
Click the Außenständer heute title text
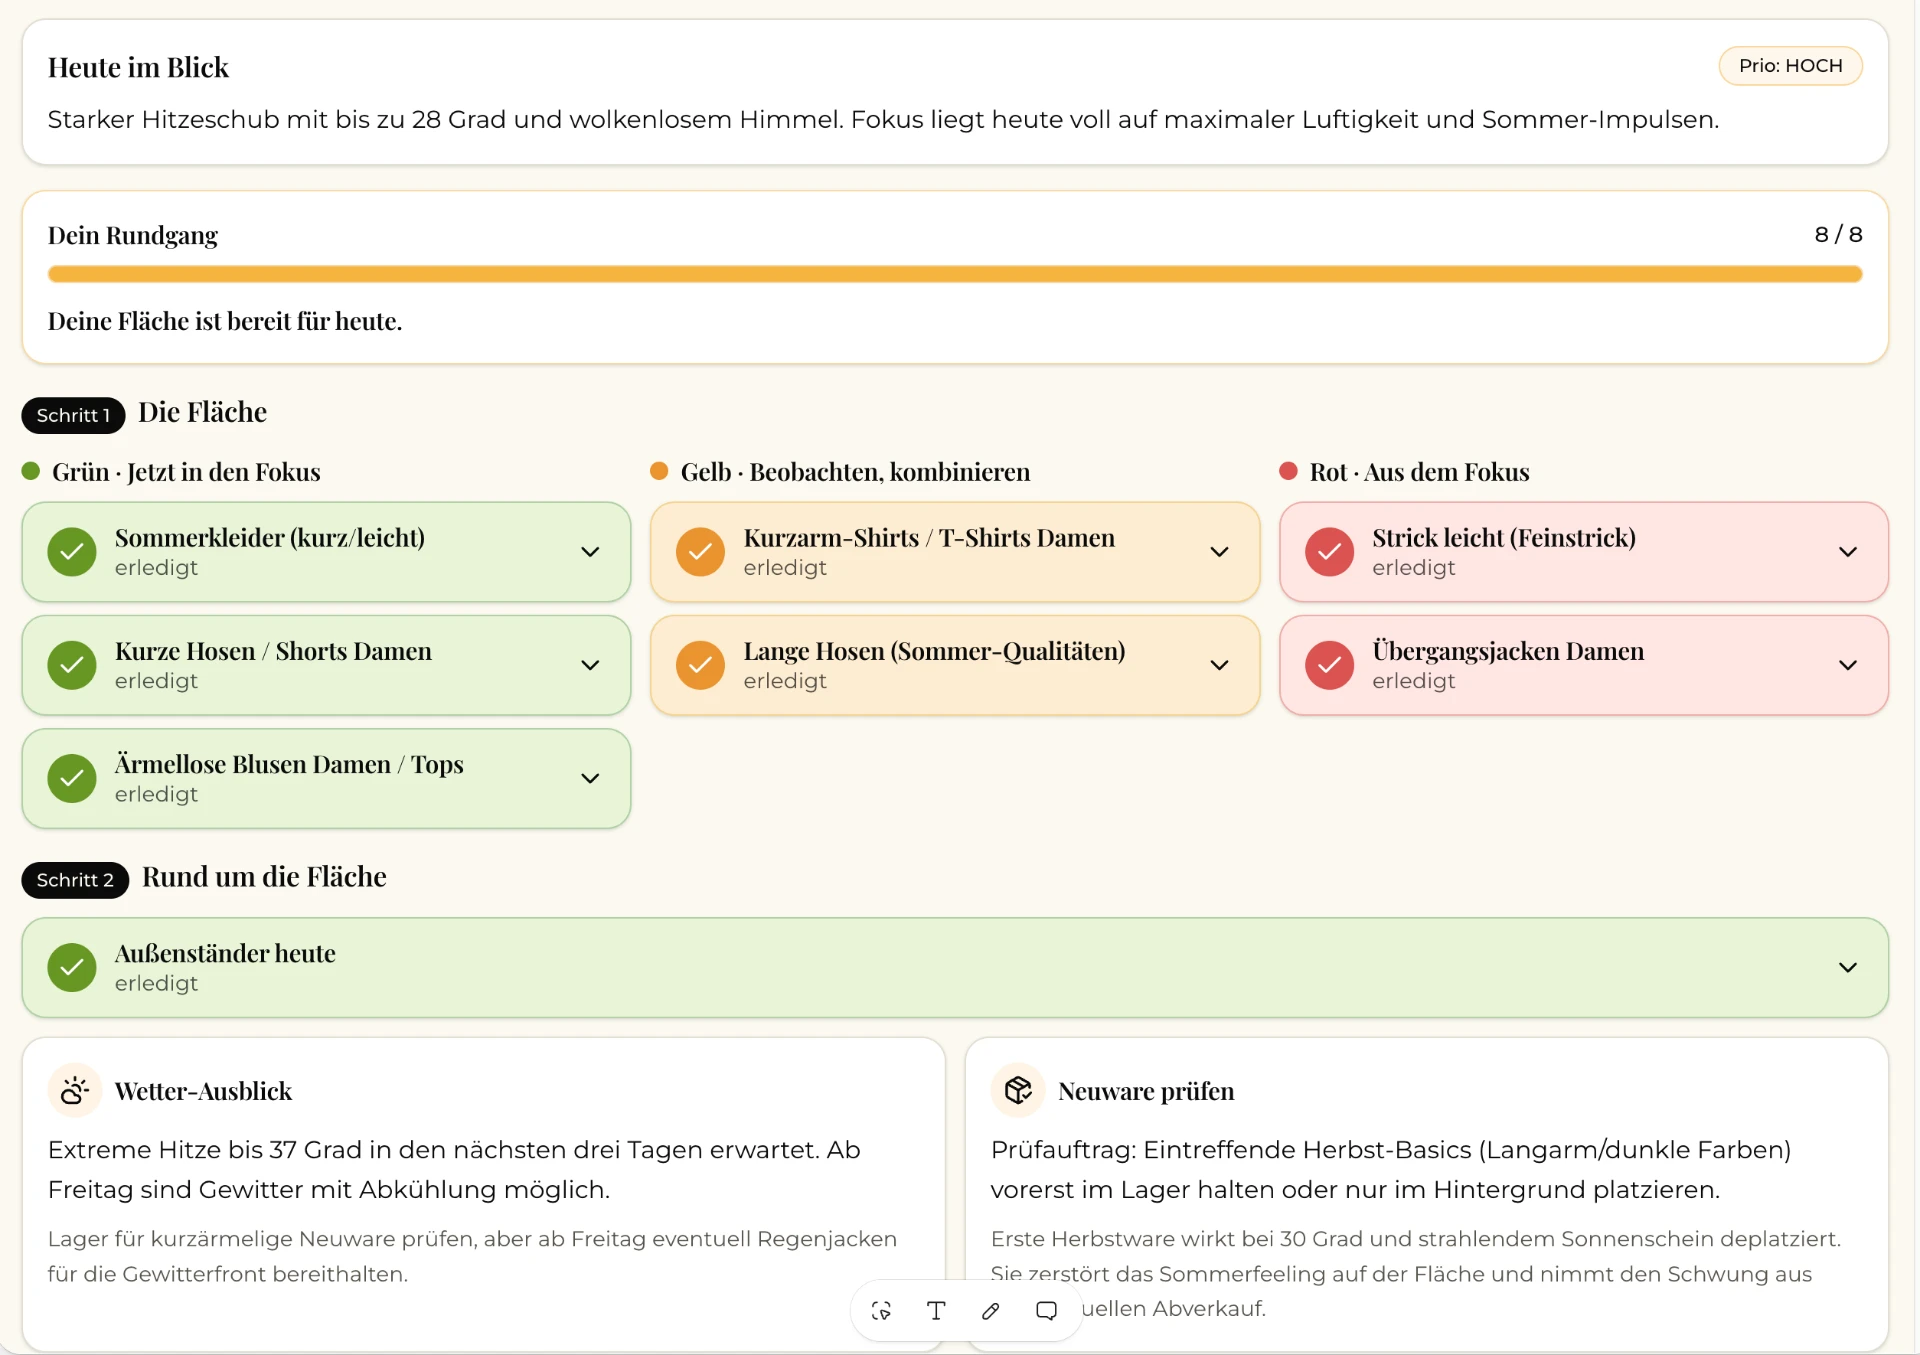(225, 953)
